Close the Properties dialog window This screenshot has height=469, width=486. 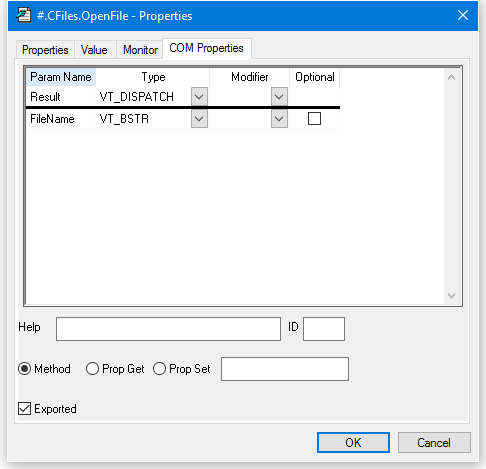tap(463, 15)
